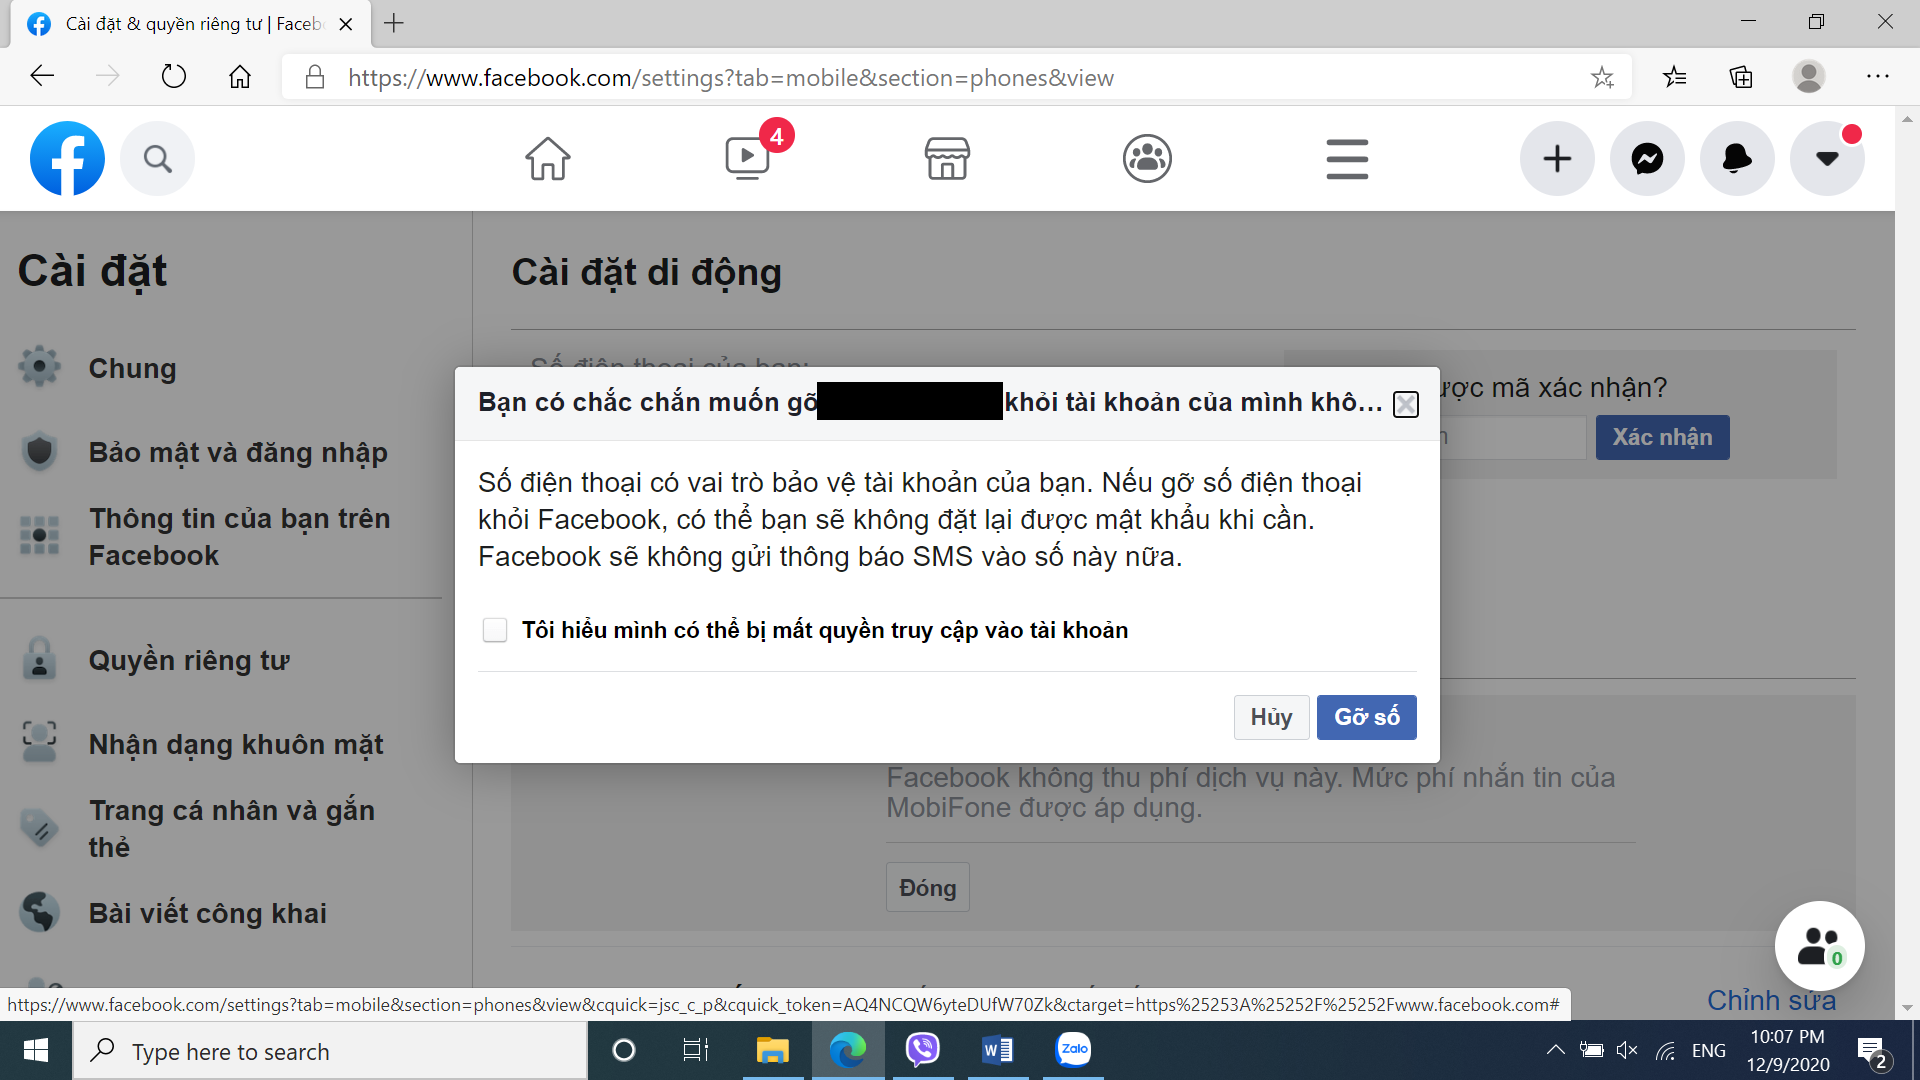Image resolution: width=1920 pixels, height=1080 pixels.
Task: Open a new browser tab
Action: click(394, 23)
